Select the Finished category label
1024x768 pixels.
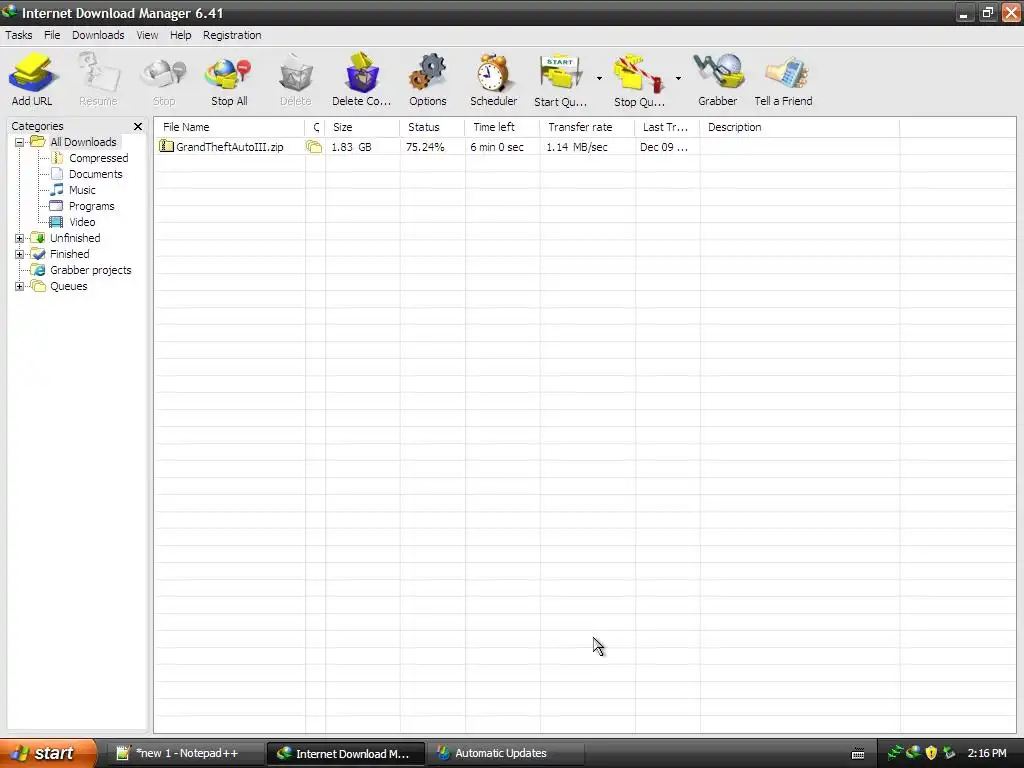(x=70, y=254)
